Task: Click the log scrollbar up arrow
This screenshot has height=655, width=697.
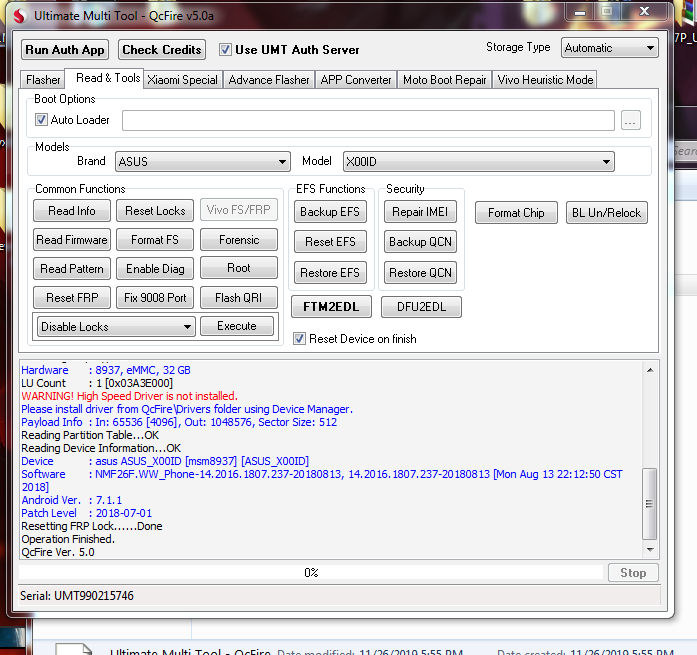Action: point(650,370)
